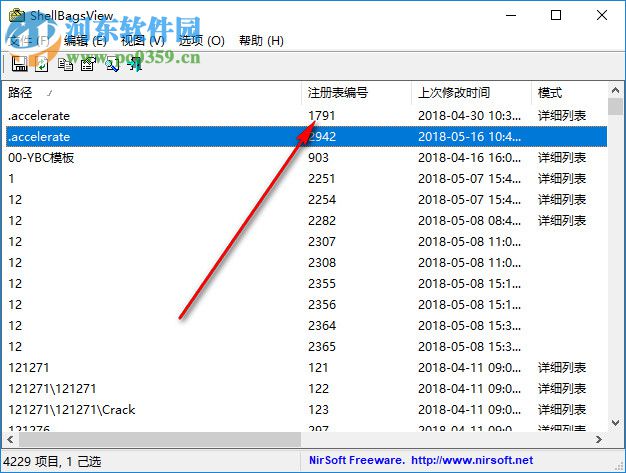
Task: Open the Properties toolbar icon
Action: coord(88,64)
